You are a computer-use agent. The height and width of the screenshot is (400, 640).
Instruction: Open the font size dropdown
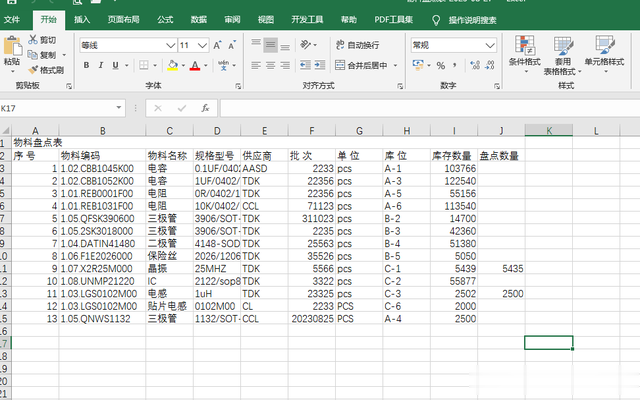[x=202, y=45]
